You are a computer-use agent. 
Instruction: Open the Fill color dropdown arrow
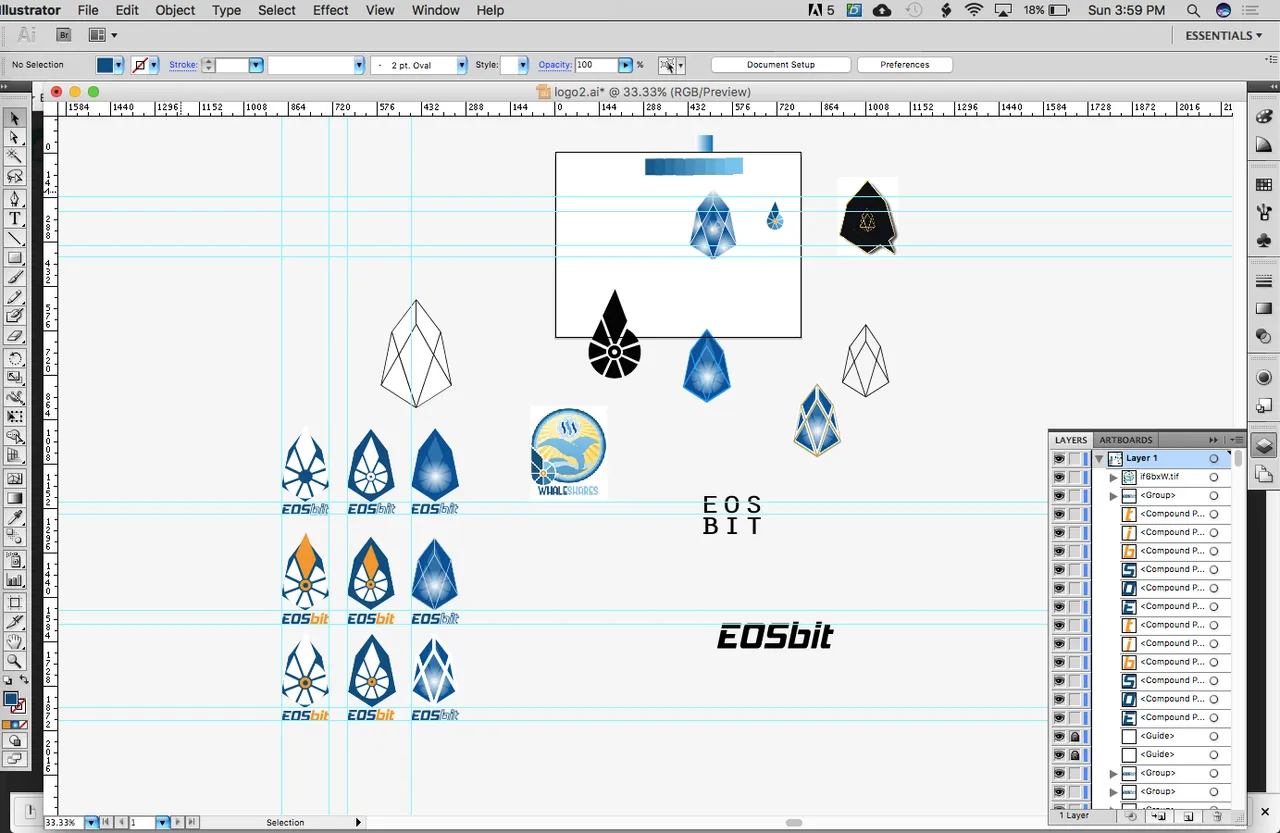pos(119,65)
